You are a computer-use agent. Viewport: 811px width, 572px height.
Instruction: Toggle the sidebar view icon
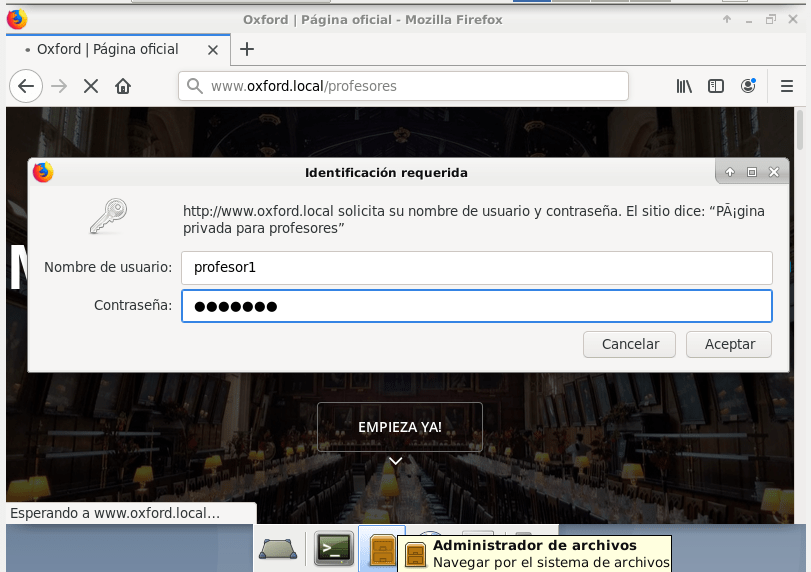[716, 86]
